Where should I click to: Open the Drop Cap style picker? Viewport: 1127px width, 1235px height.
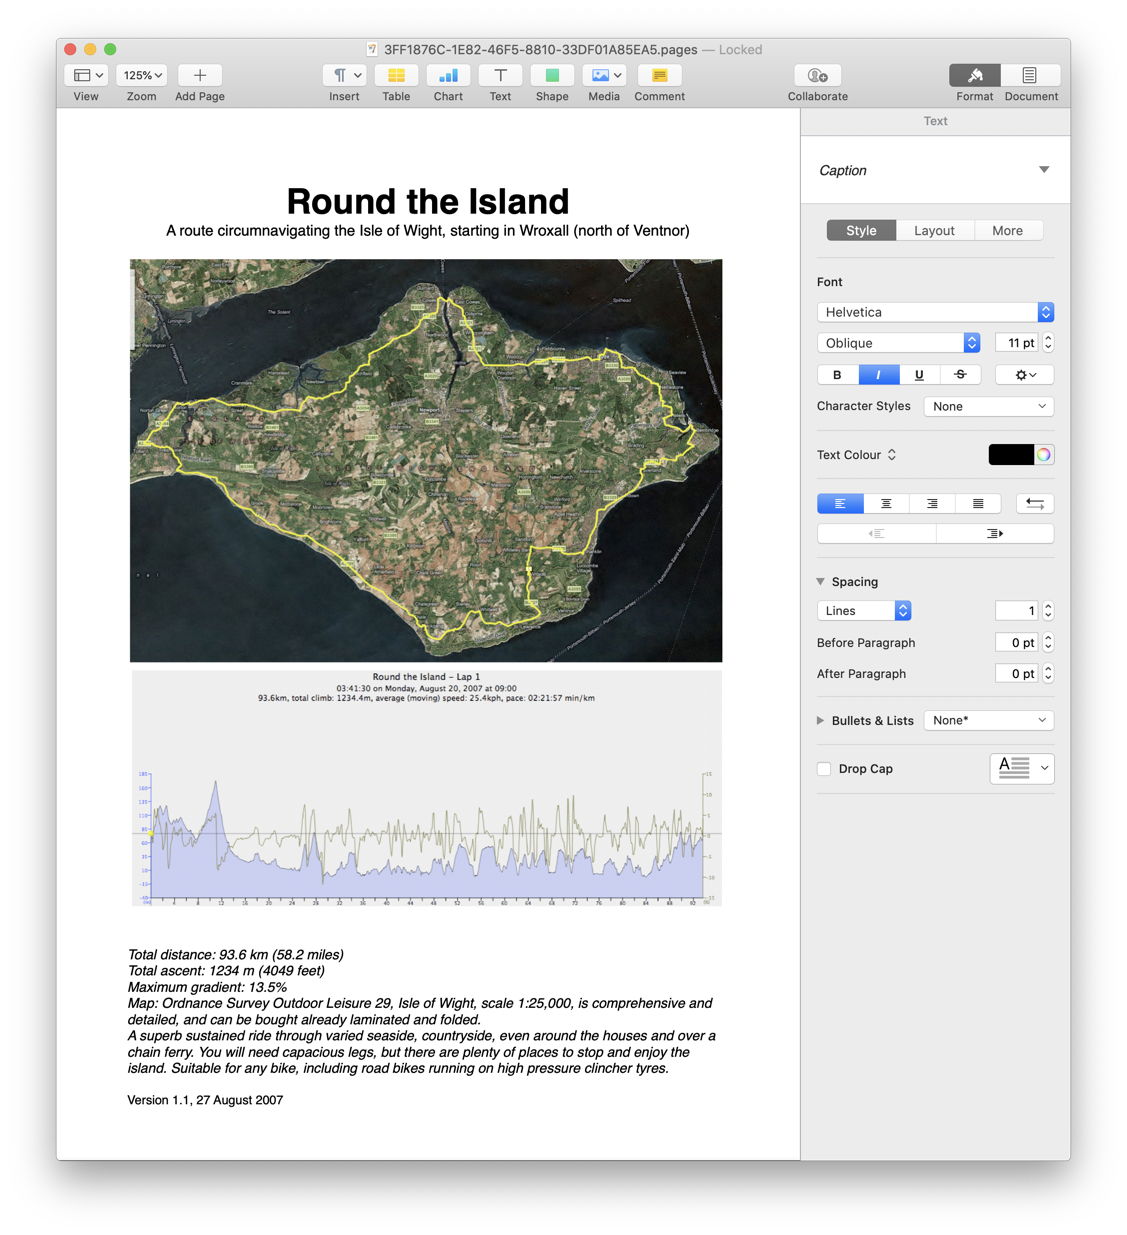click(x=1022, y=769)
